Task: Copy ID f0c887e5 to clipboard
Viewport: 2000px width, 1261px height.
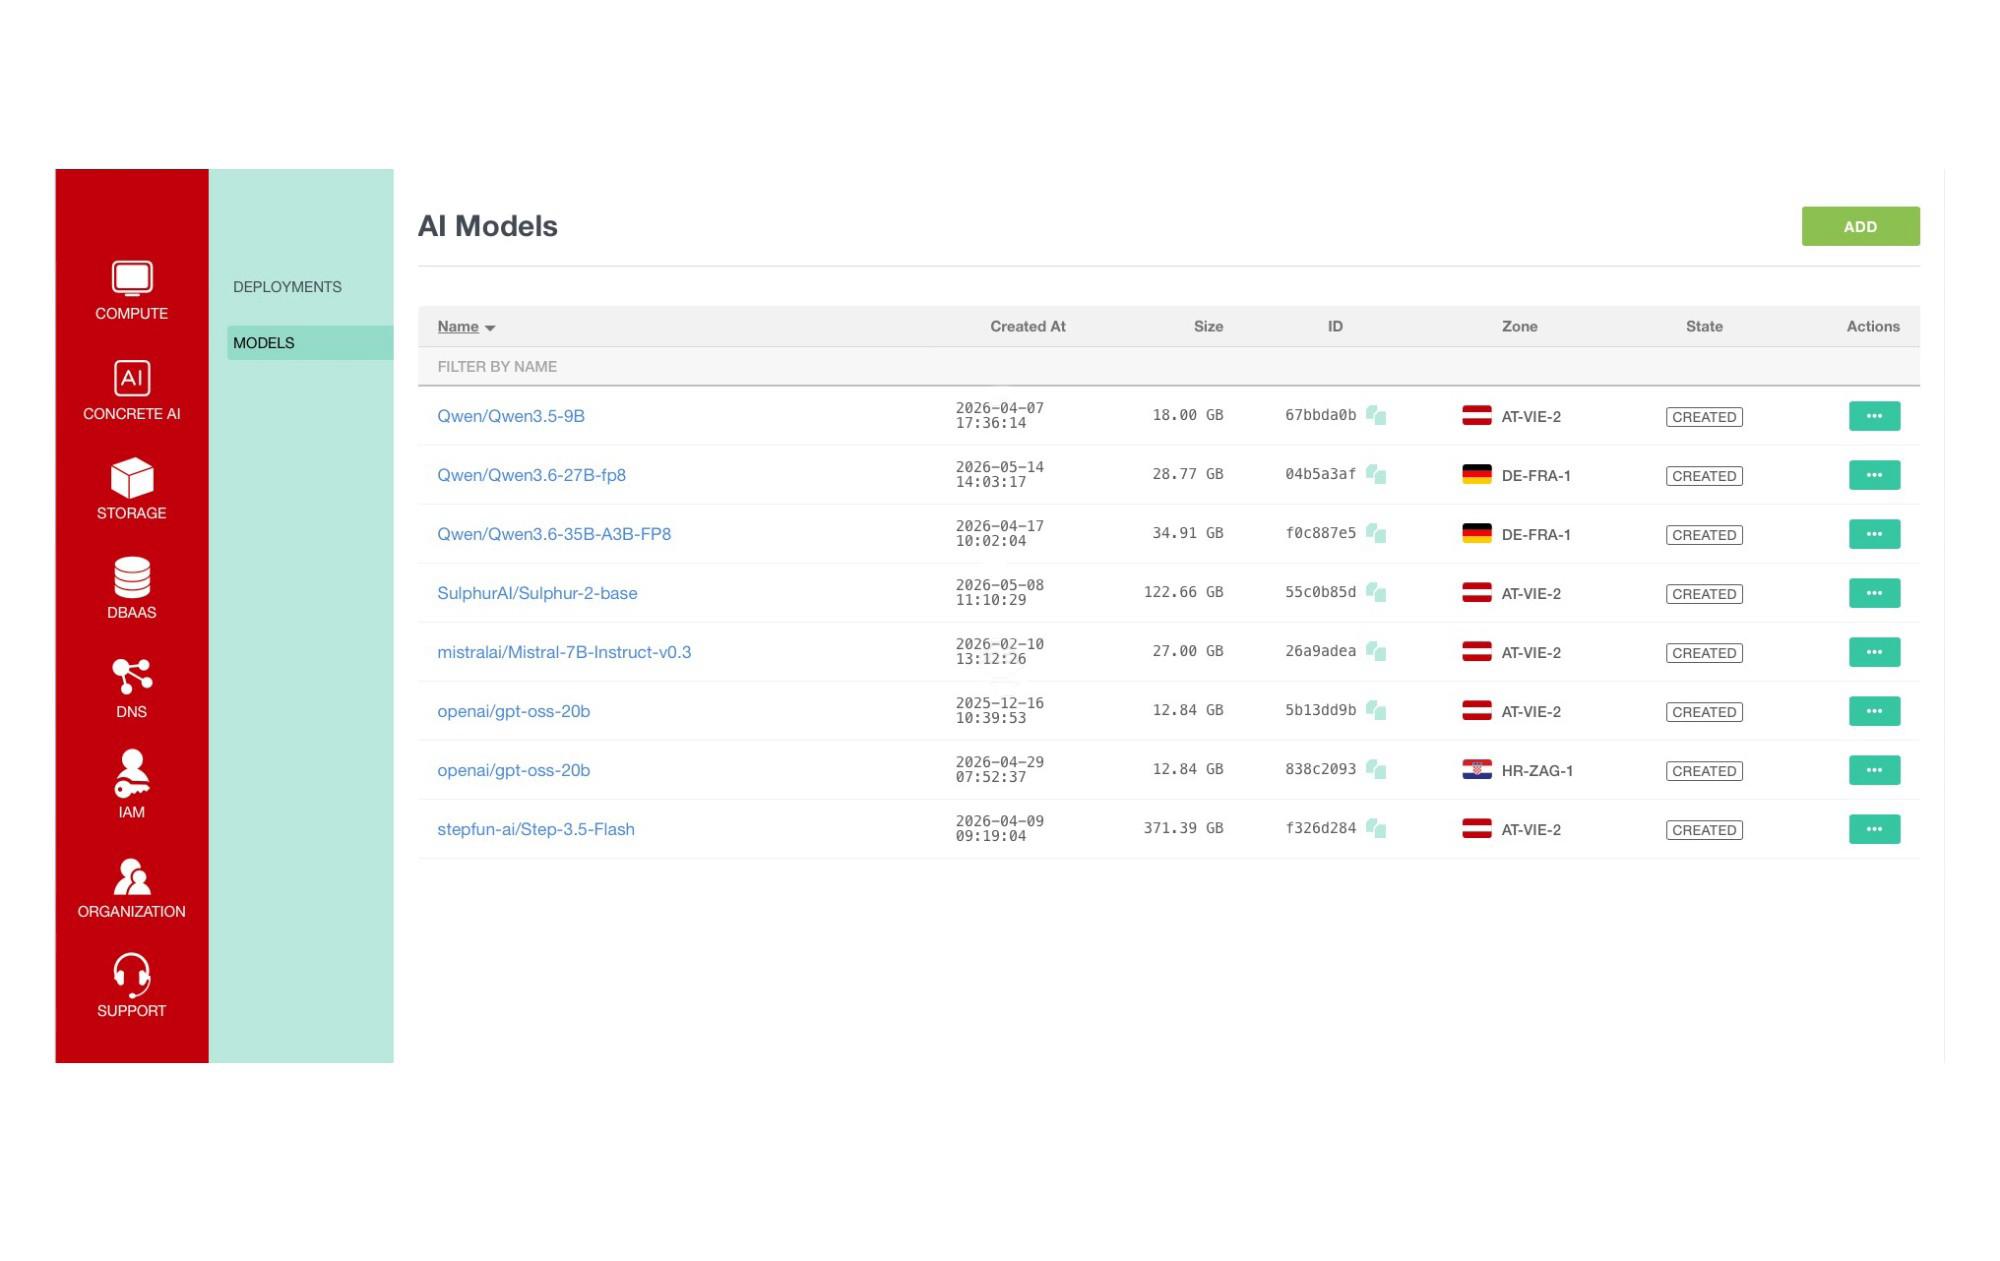Action: click(x=1376, y=533)
